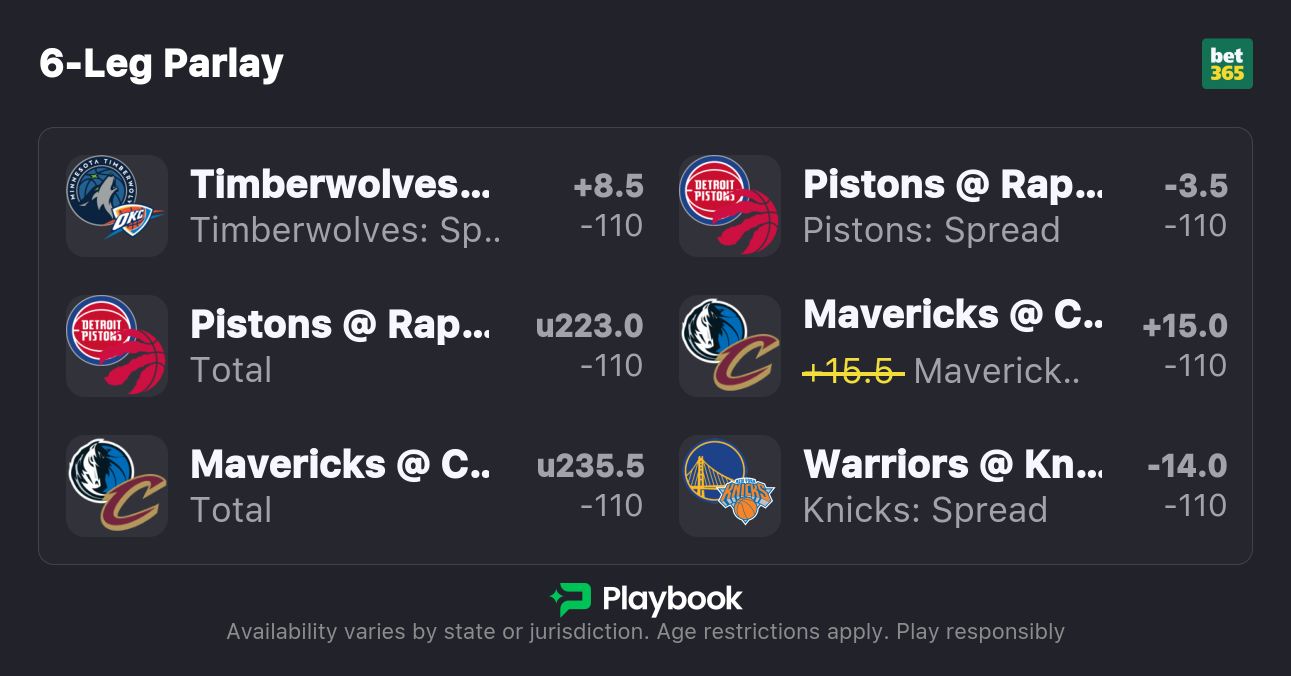This screenshot has width=1291, height=676.
Task: Click the bet365 logo badge
Action: 1227,64
